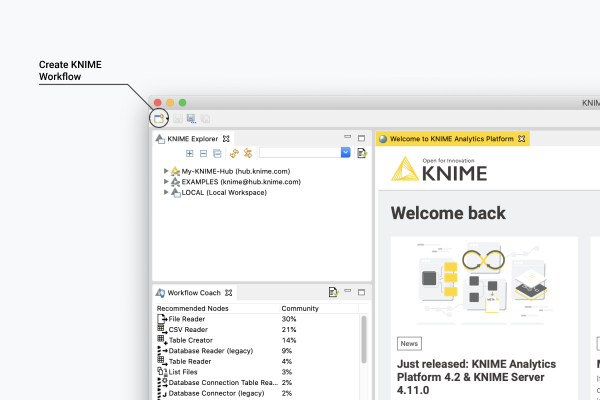This screenshot has height=400, width=600.
Task: Close the Welcome to KNIME tab
Action: tap(522, 139)
